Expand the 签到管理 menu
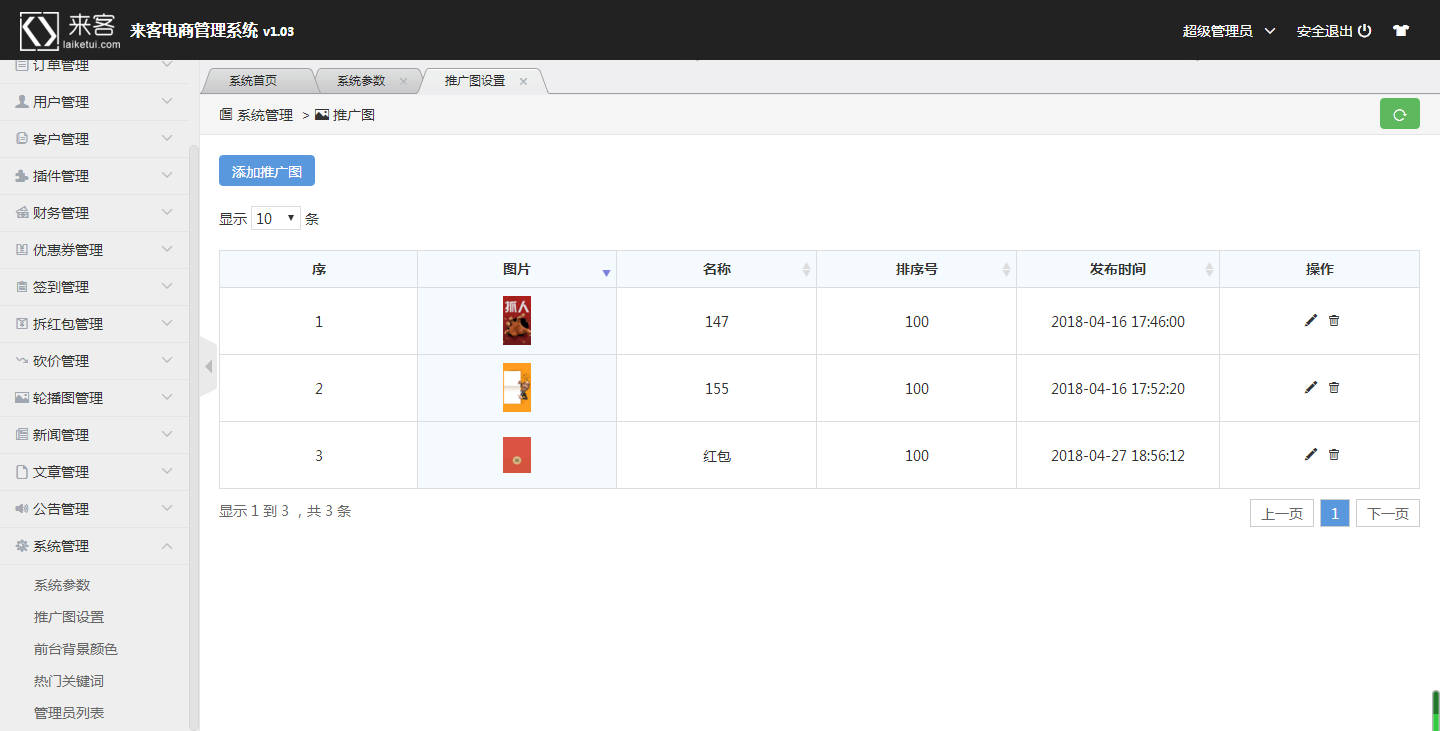 coord(94,287)
